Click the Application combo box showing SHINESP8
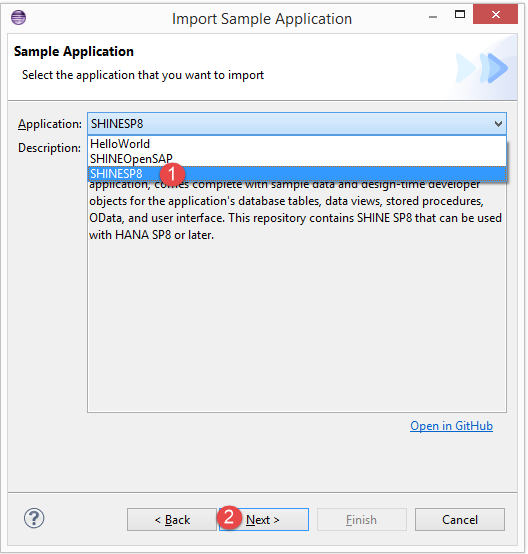This screenshot has width=528, height=554. 297,124
